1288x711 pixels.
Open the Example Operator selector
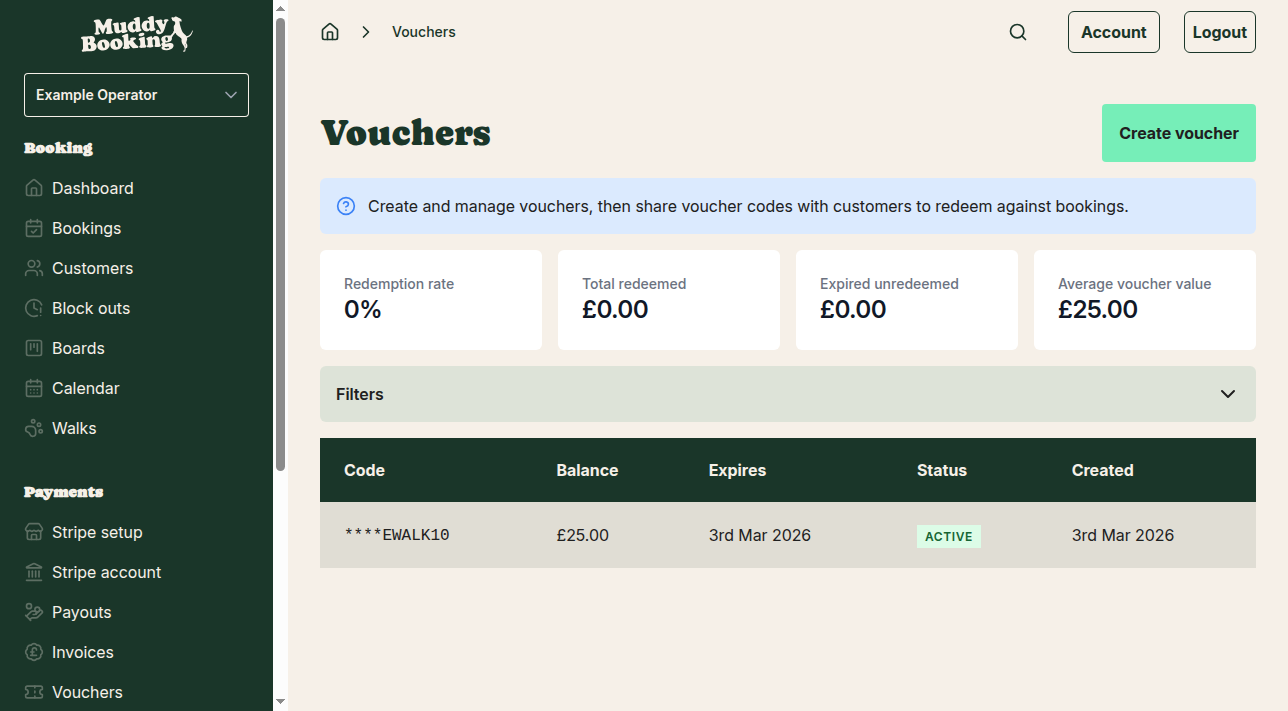(136, 94)
